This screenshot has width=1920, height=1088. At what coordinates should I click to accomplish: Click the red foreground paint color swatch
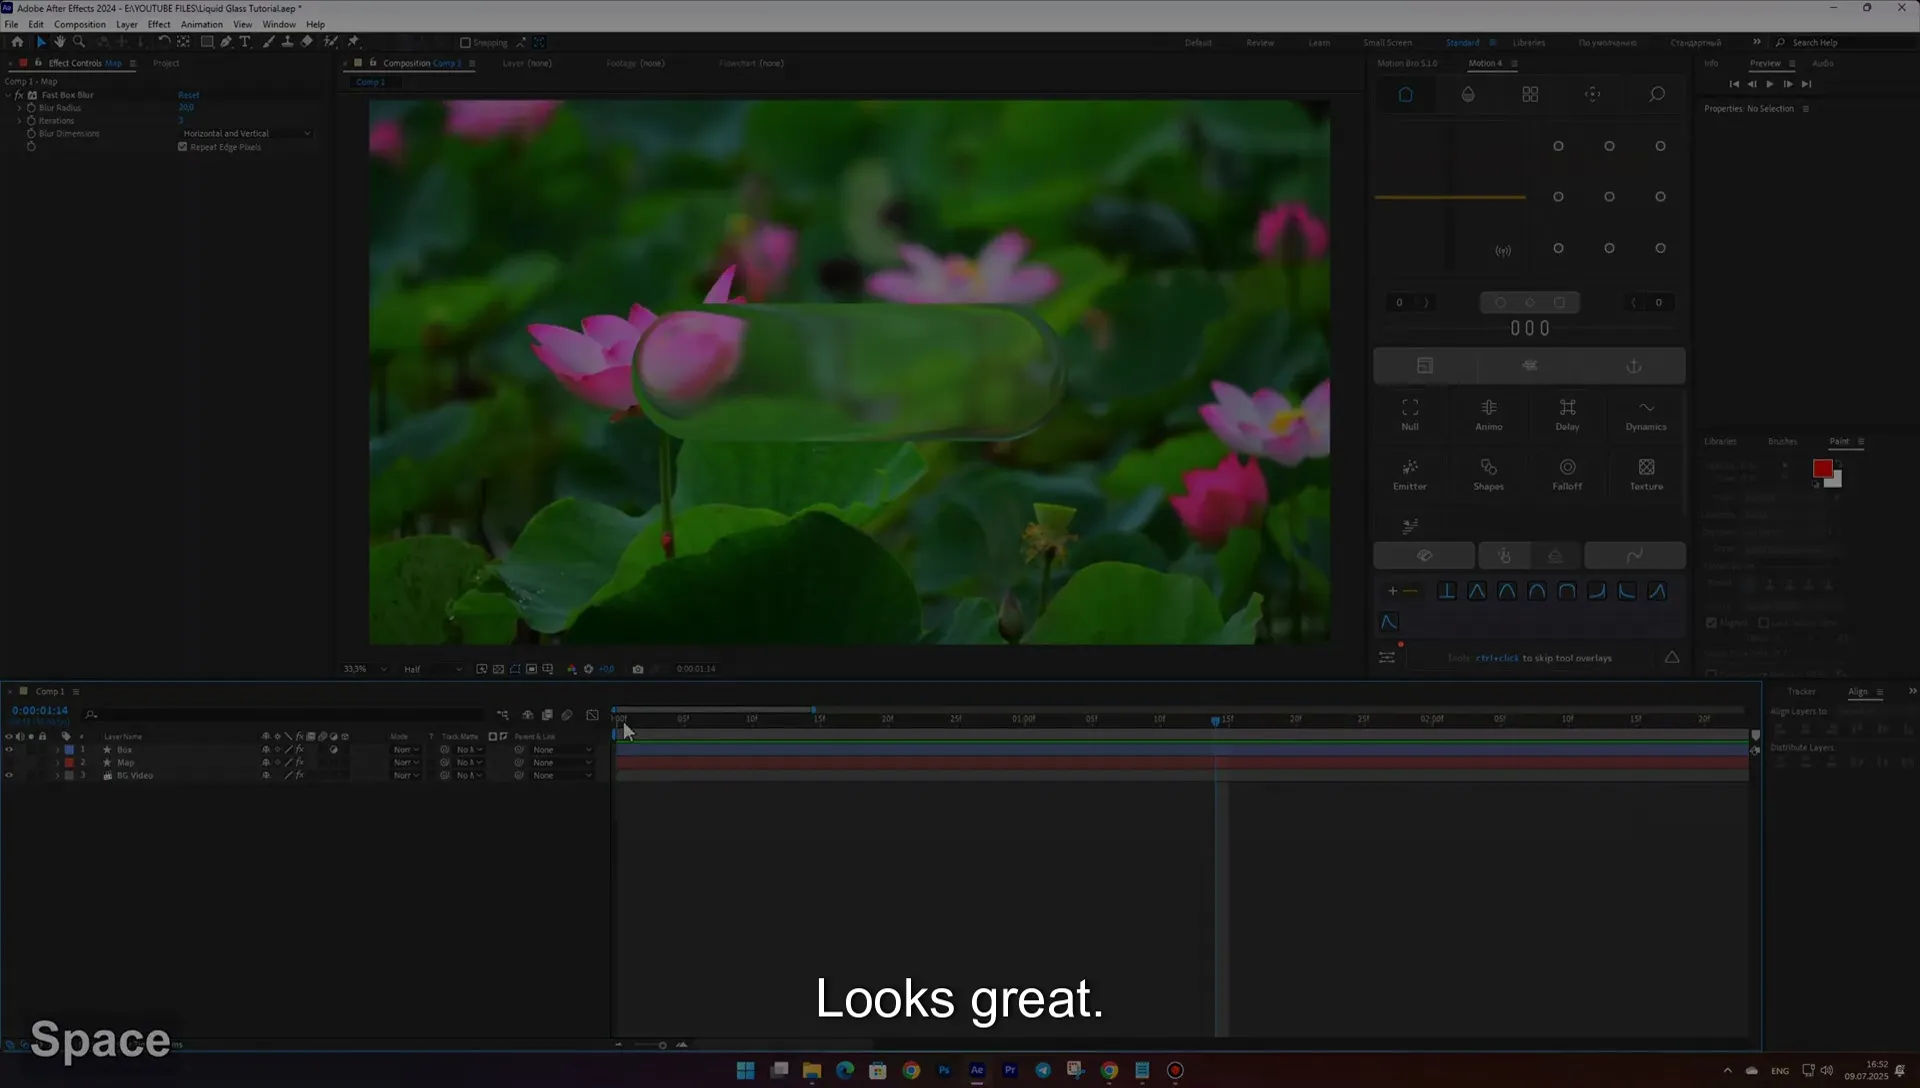pyautogui.click(x=1822, y=468)
